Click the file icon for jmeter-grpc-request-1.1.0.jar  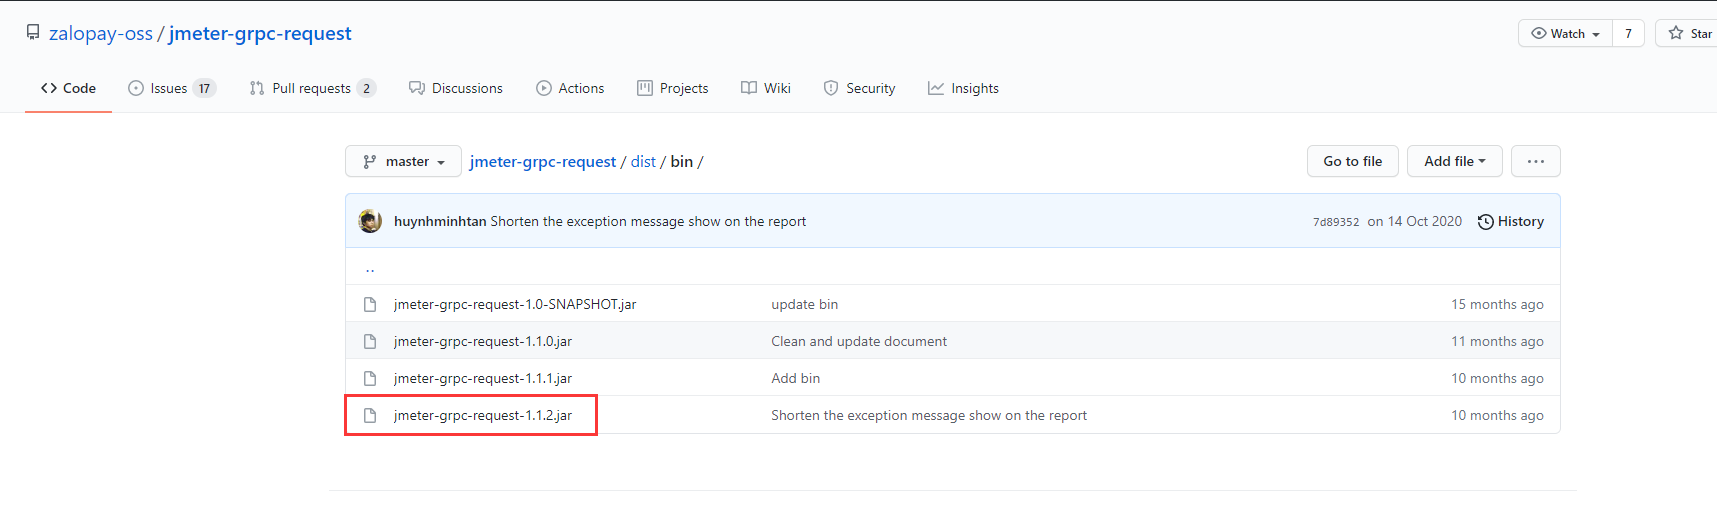(370, 341)
